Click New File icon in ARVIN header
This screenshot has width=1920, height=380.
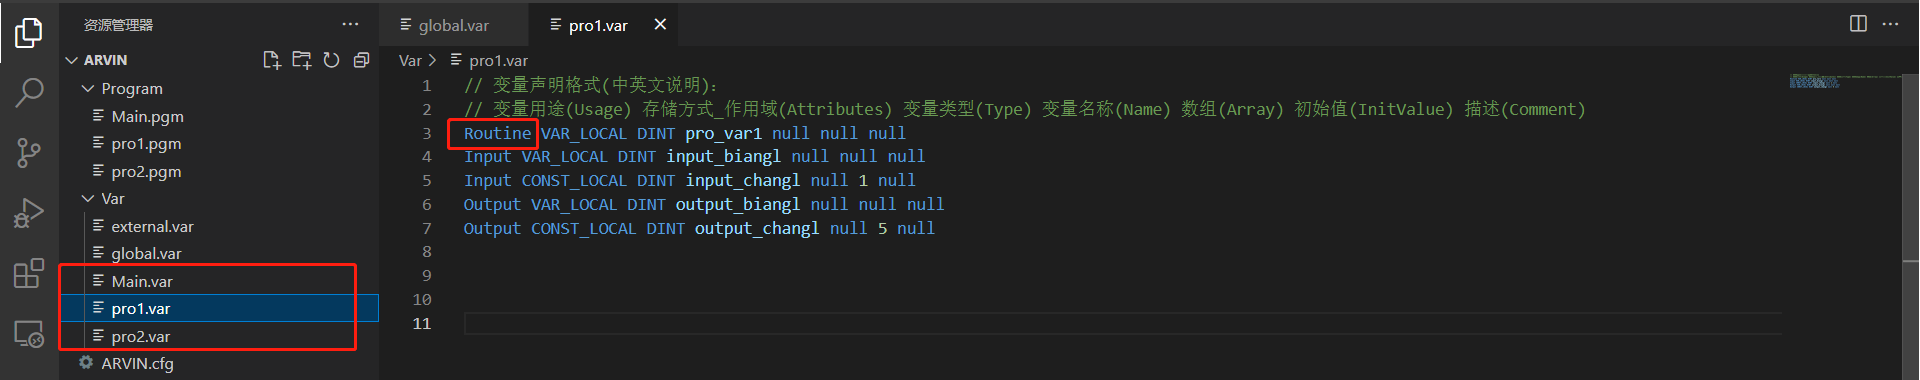271,60
